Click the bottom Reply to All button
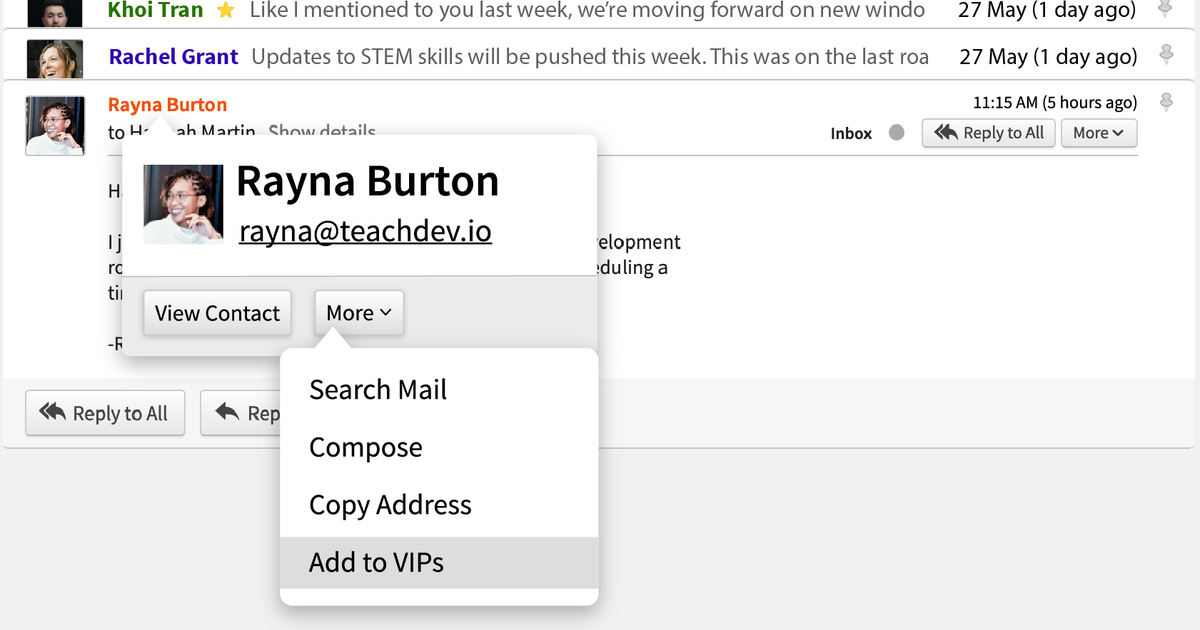 pyautogui.click(x=105, y=413)
